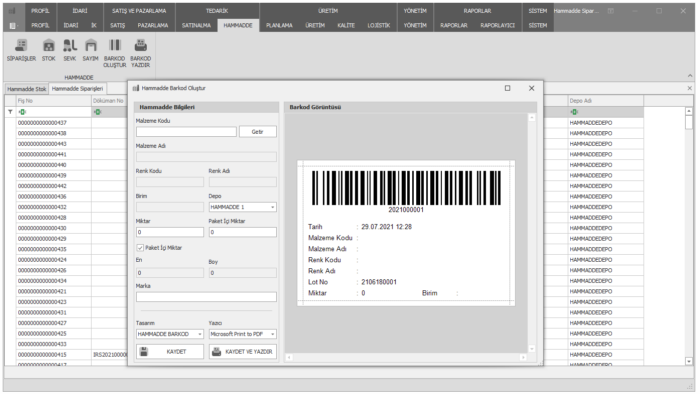
Task: Open the Sayım ribbon icon
Action: click(91, 50)
